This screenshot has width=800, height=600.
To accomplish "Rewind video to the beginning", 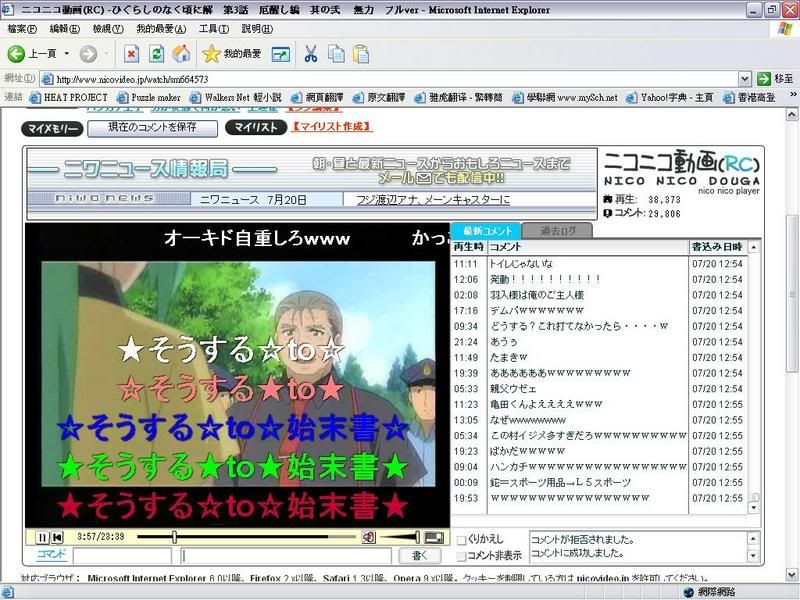I will tap(58, 537).
